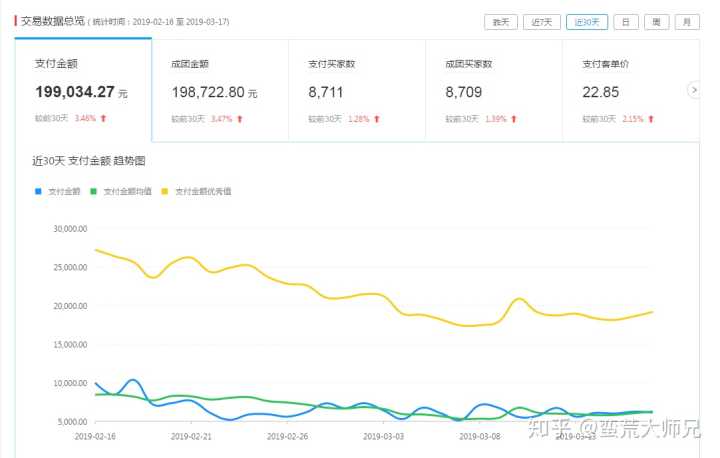Toggle the blue 支付金额 legend series

click(x=60, y=190)
